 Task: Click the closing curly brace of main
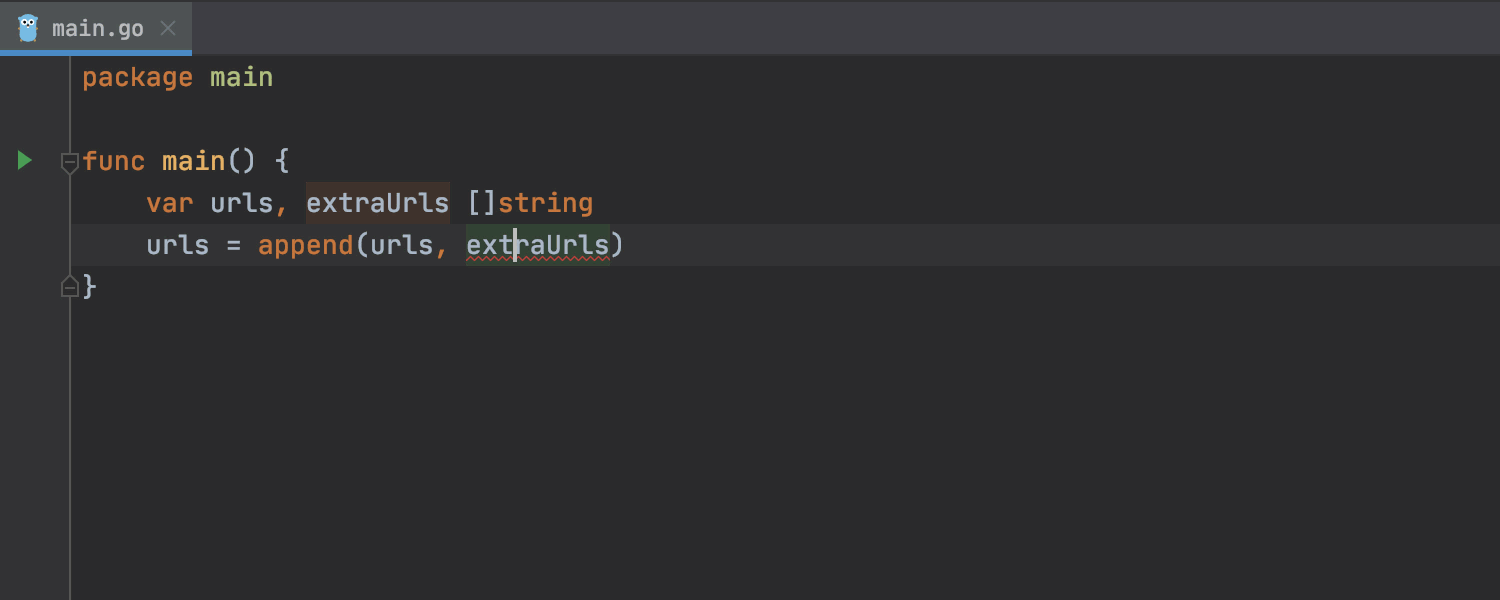(x=90, y=287)
